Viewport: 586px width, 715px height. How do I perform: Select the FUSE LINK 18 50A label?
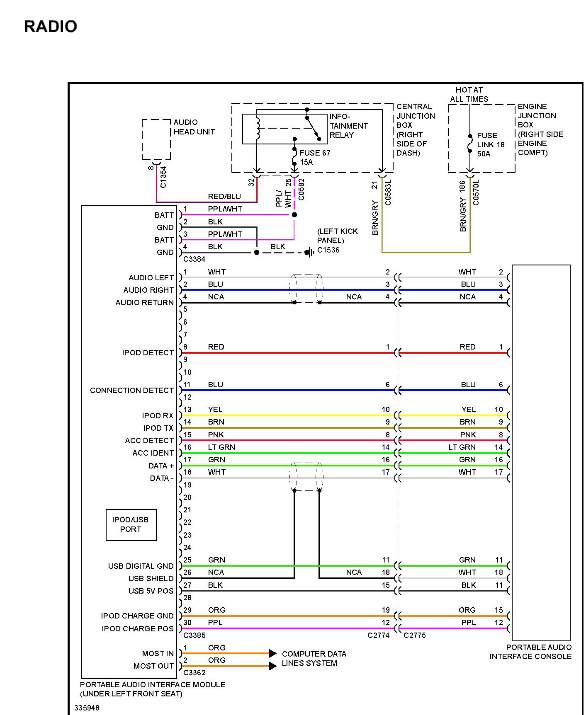click(491, 145)
